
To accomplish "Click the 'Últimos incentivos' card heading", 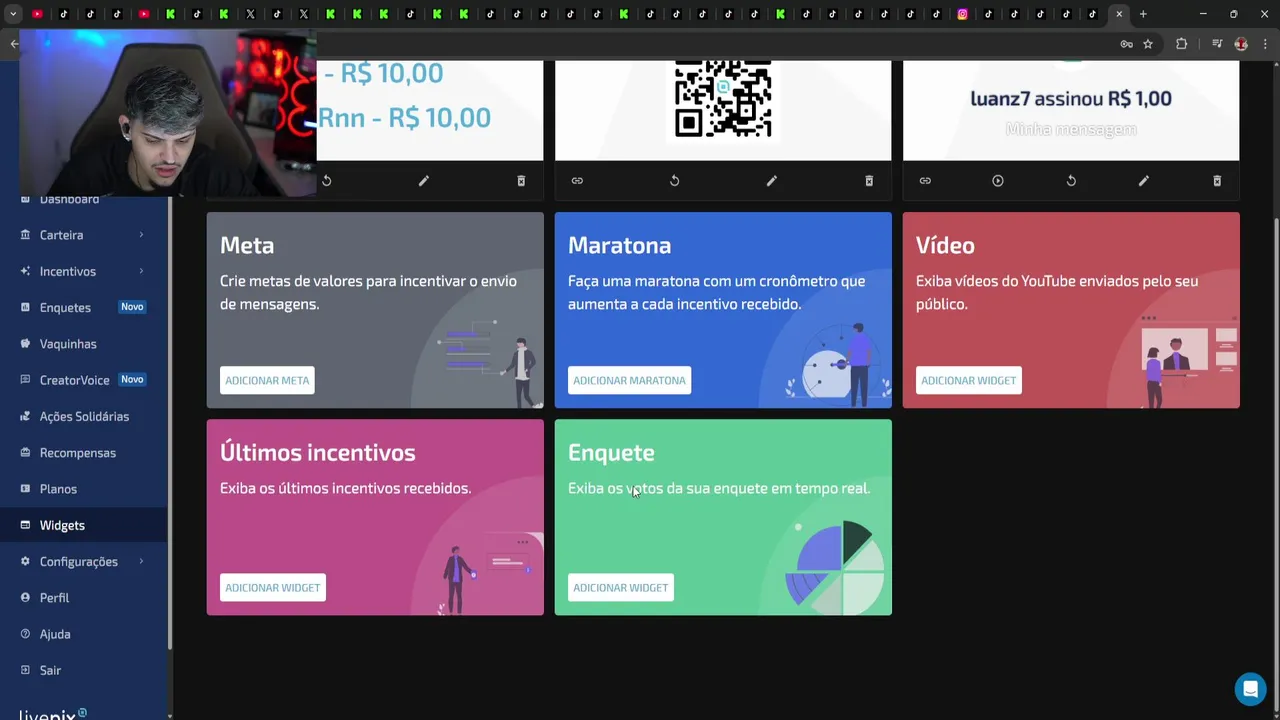I will click(317, 452).
